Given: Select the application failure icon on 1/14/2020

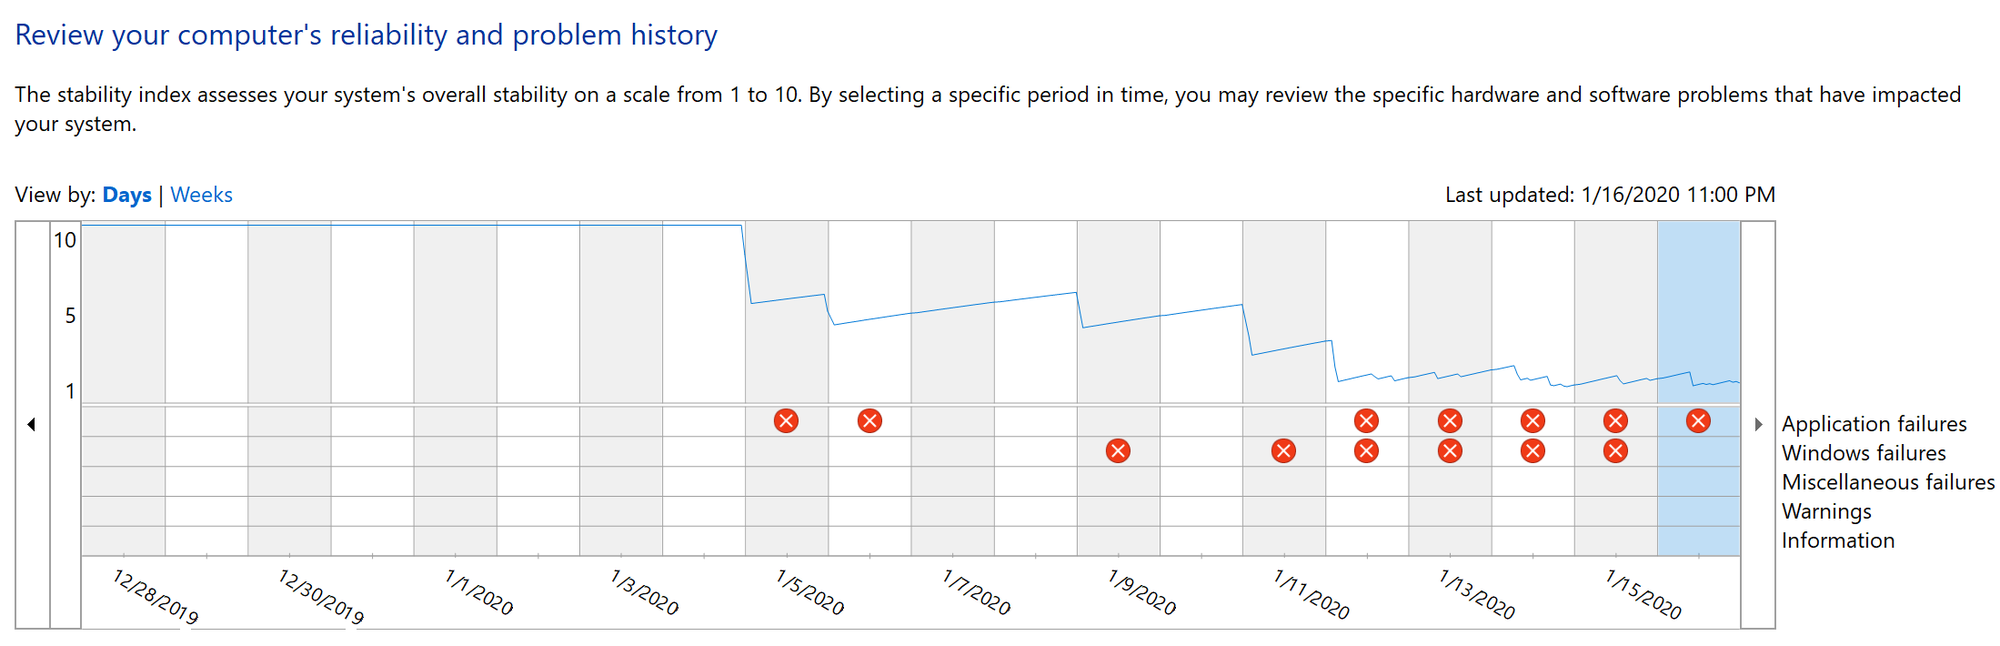Looking at the screenshot, I should point(1533,421).
